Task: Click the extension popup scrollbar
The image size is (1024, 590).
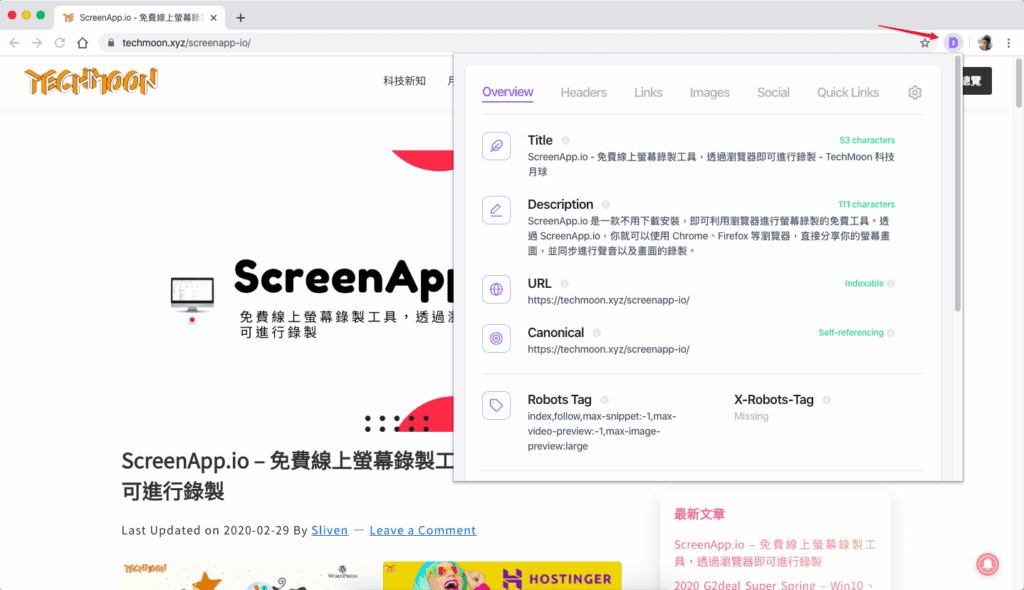Action: (957, 184)
